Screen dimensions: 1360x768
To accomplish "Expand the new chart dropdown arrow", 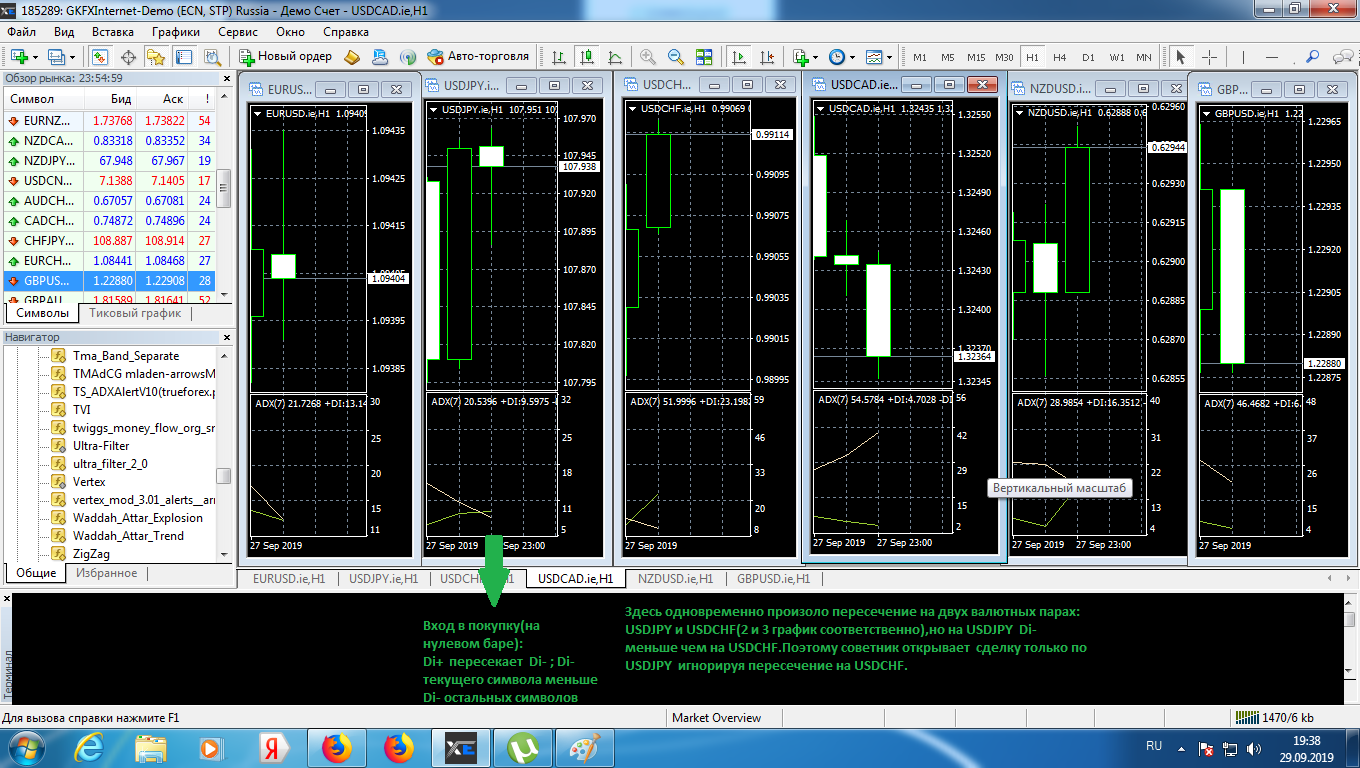I will pos(36,57).
